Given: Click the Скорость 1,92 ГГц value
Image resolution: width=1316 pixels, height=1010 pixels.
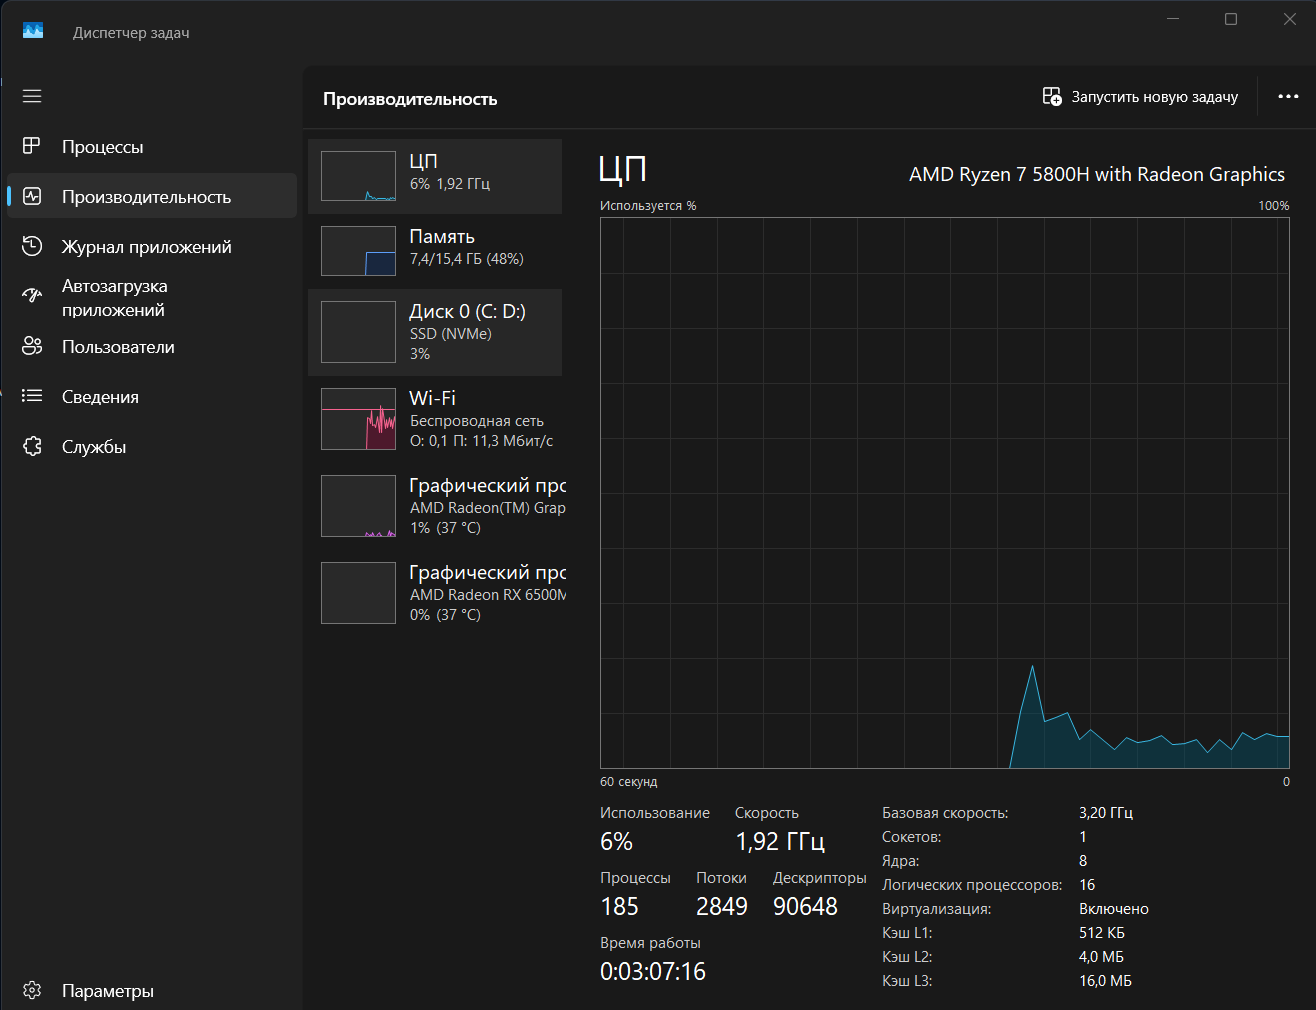Looking at the screenshot, I should click(x=780, y=842).
